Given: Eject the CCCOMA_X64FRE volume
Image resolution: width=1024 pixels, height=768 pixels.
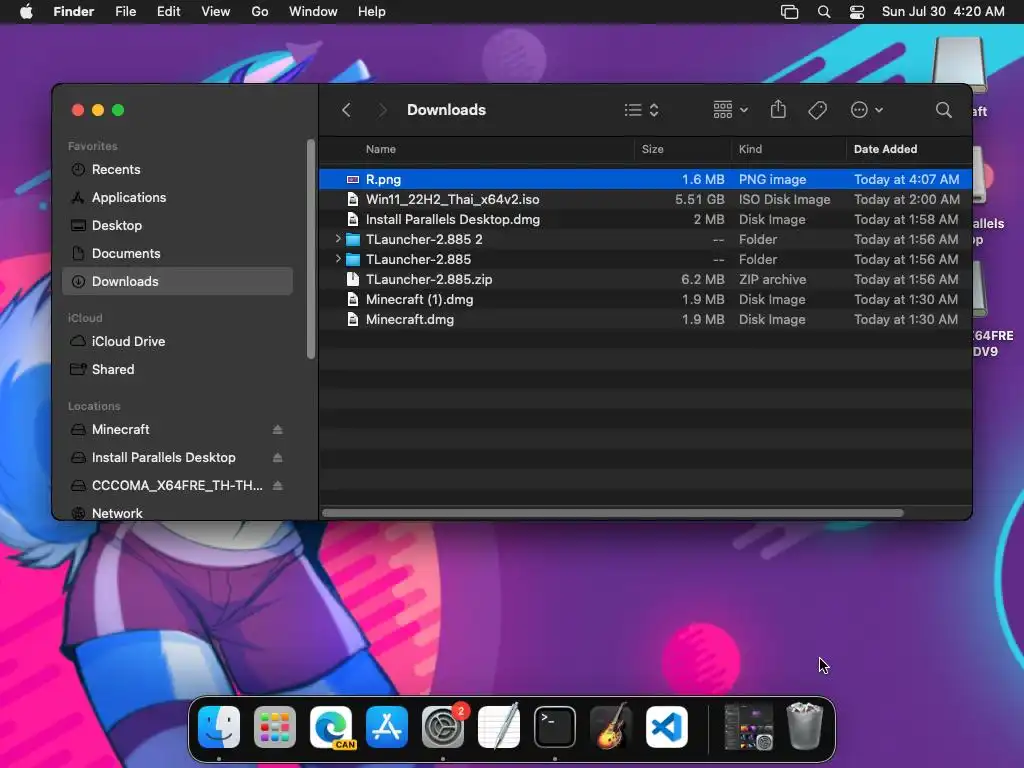Looking at the screenshot, I should pos(278,485).
